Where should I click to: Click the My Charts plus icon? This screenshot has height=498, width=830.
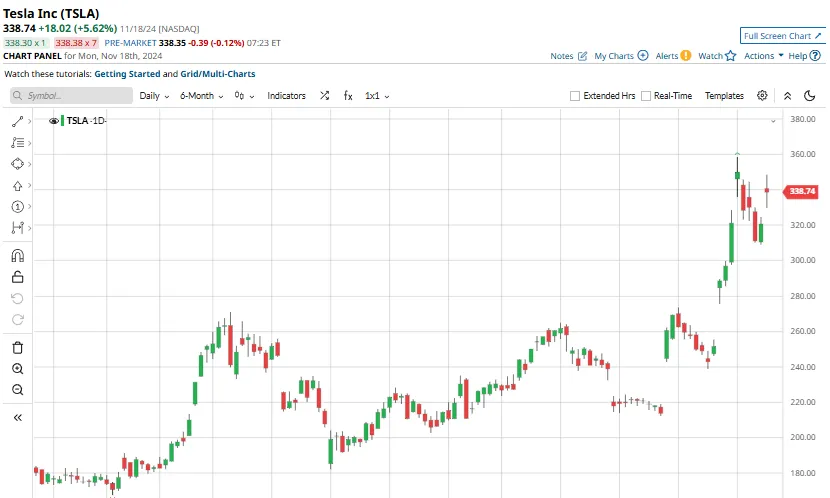(643, 56)
